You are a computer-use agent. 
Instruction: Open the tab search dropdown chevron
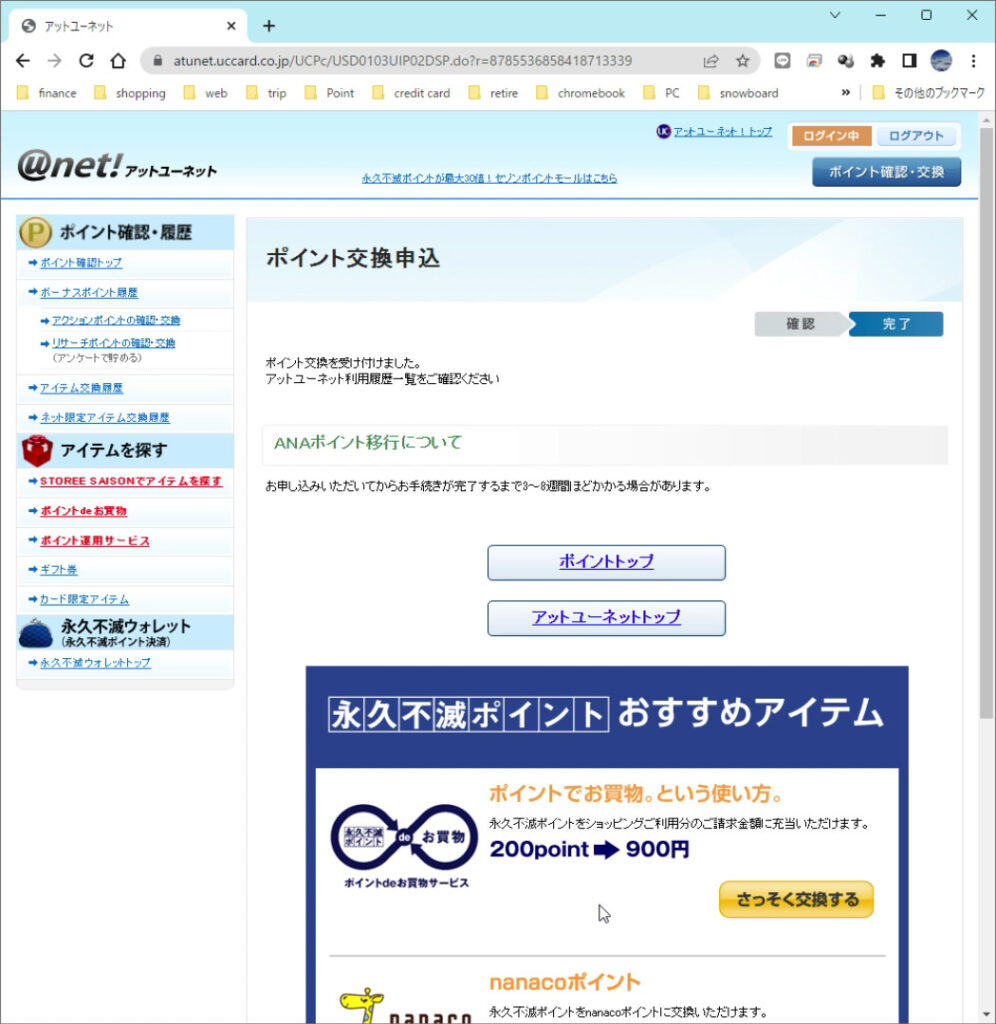click(835, 15)
